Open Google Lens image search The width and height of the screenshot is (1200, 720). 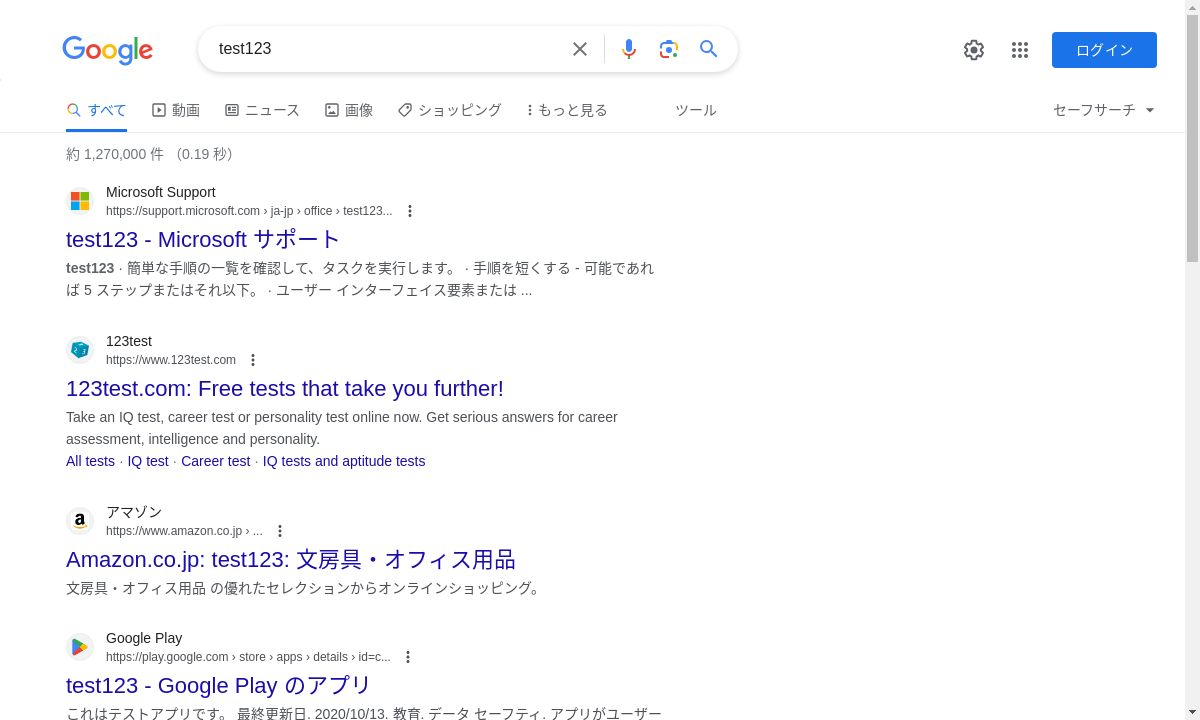pyautogui.click(x=669, y=49)
